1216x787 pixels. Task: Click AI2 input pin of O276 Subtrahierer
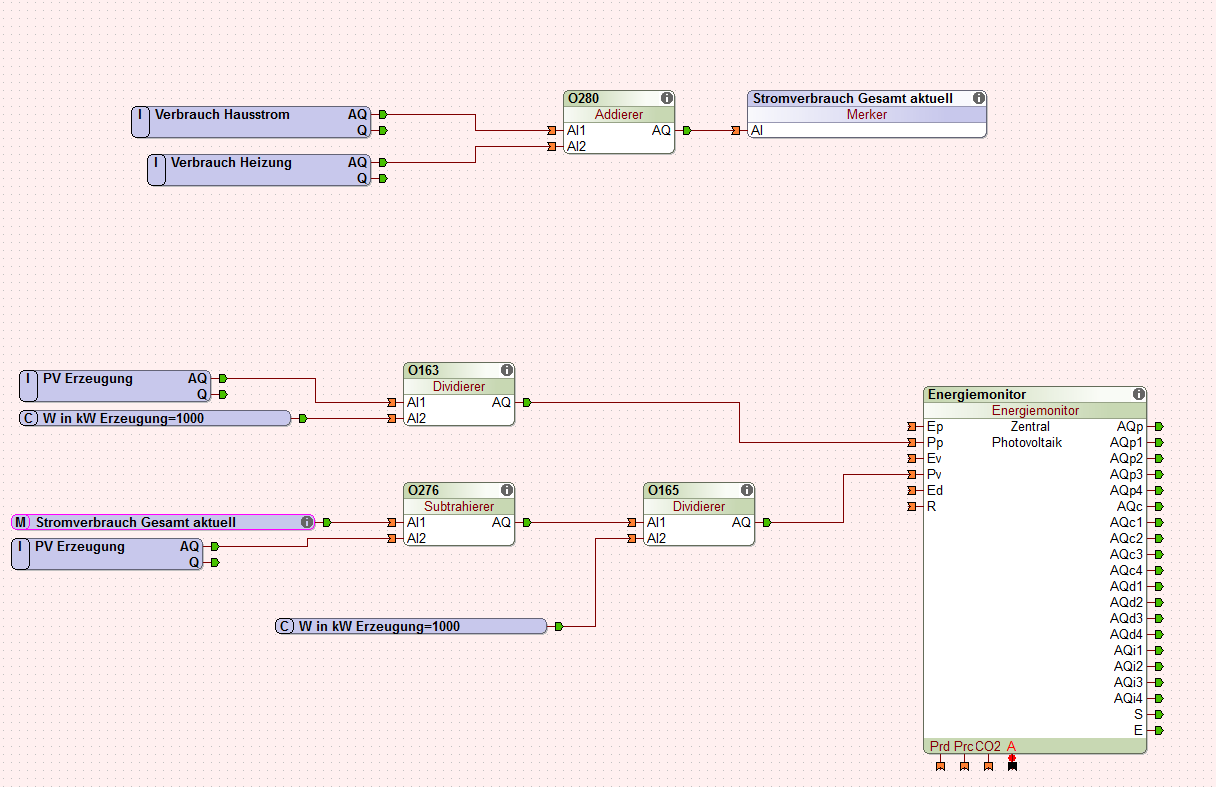coord(394,538)
